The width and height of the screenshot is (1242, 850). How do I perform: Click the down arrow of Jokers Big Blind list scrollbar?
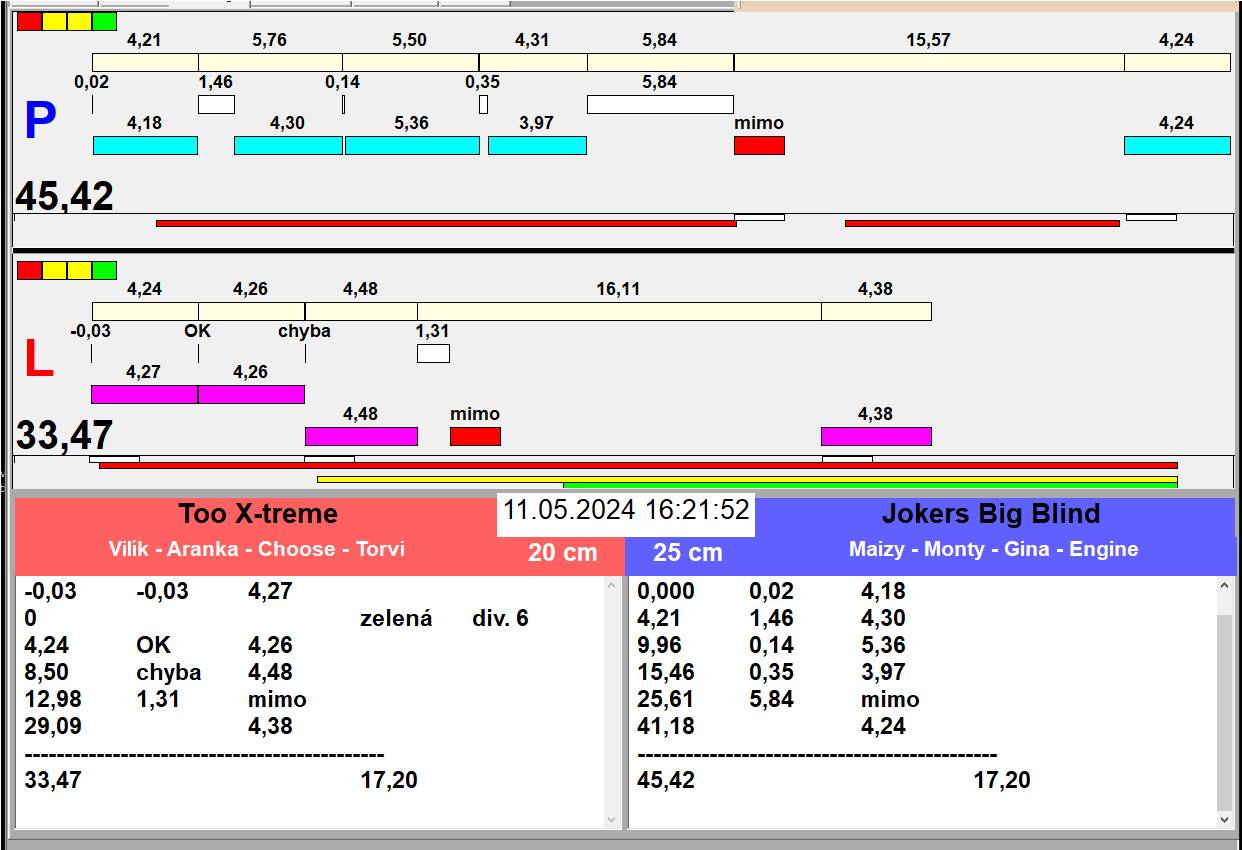coord(1226,819)
